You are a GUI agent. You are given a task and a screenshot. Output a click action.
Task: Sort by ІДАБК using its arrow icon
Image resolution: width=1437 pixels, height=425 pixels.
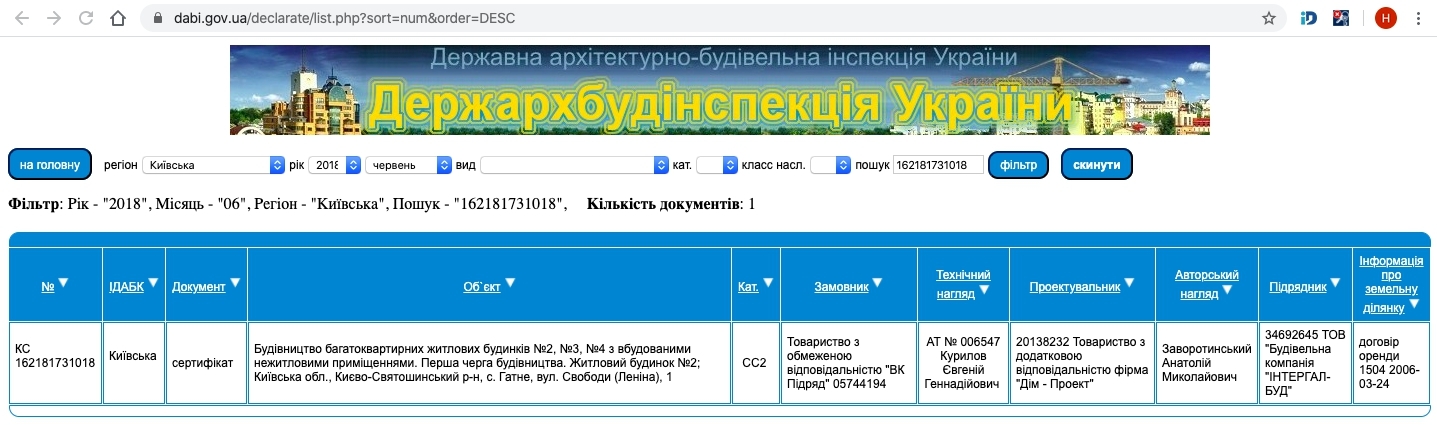pyautogui.click(x=154, y=283)
